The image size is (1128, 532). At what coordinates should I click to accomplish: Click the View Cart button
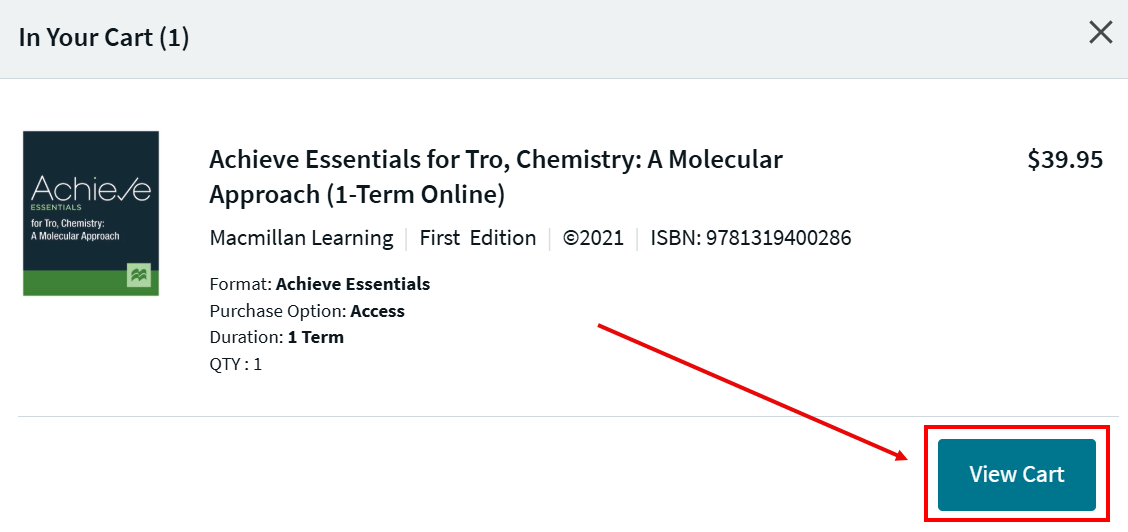pos(1016,474)
